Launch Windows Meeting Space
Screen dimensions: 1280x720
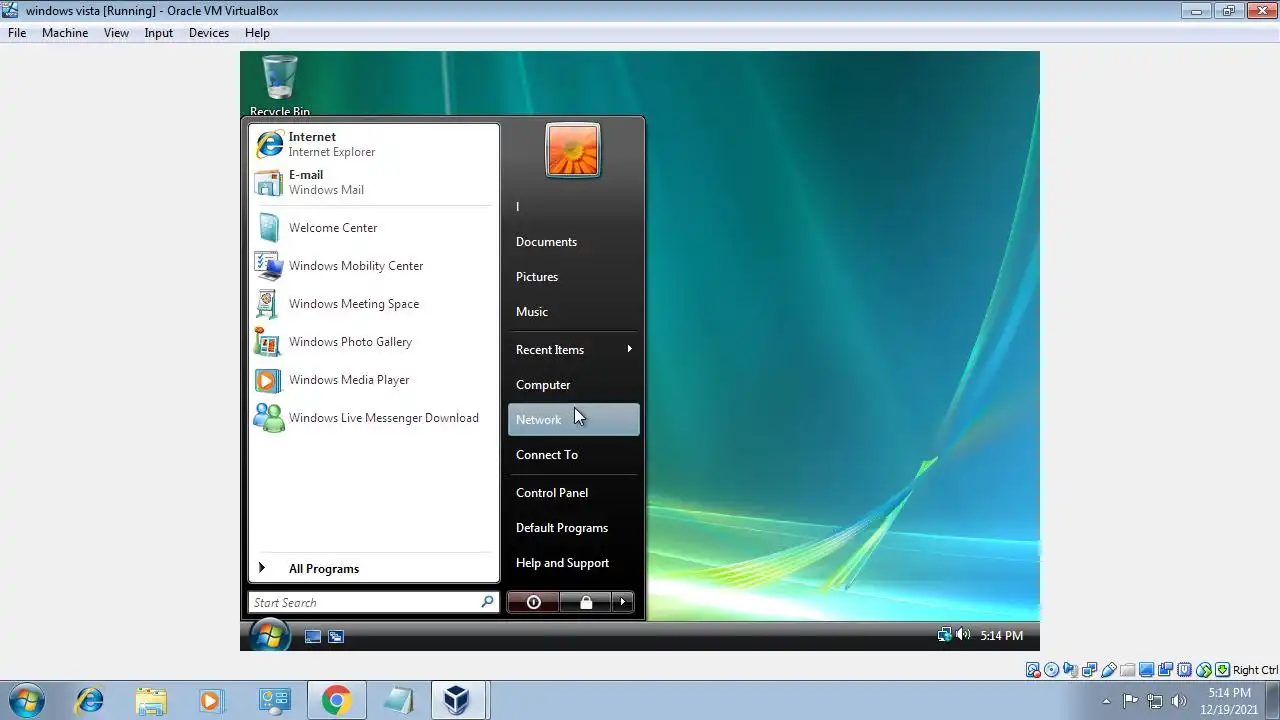coord(373,304)
